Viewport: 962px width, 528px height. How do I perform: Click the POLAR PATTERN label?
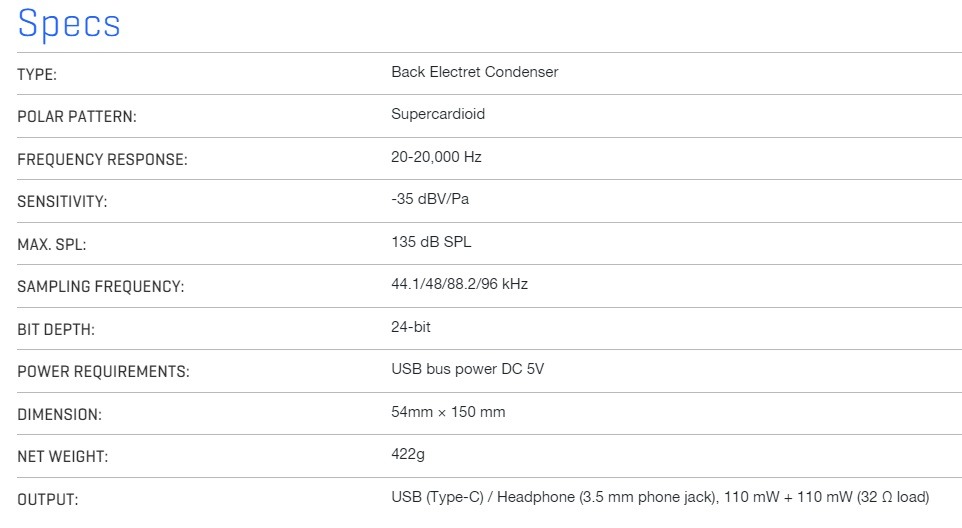77,117
